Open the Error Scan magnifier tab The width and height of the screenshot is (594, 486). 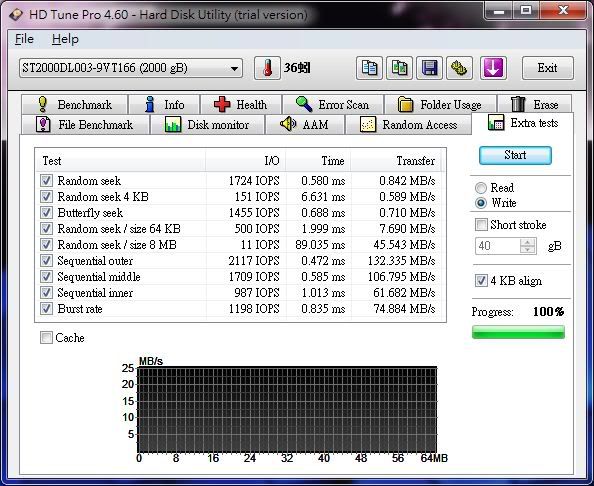[333, 105]
